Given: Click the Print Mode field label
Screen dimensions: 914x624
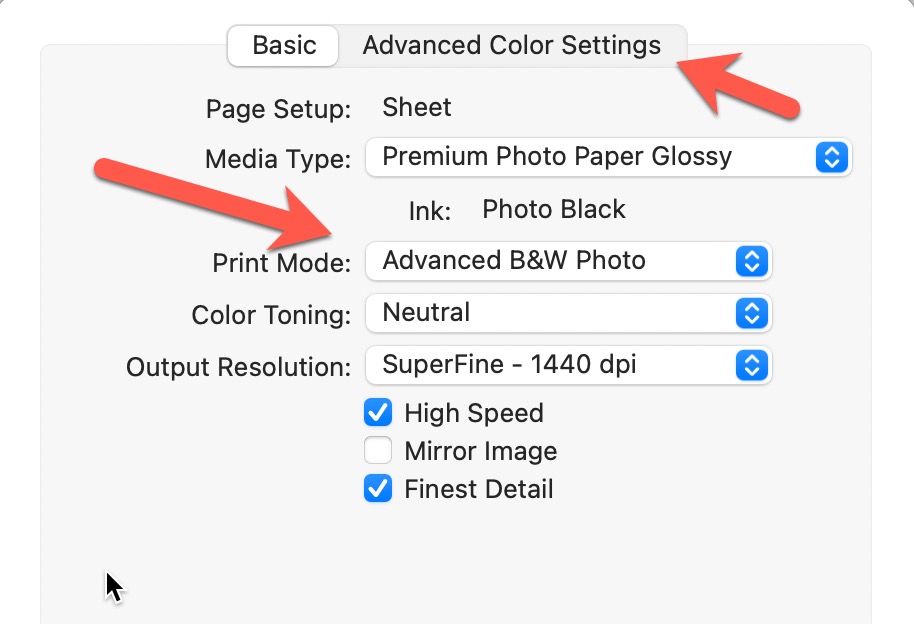Looking at the screenshot, I should pyautogui.click(x=281, y=263).
